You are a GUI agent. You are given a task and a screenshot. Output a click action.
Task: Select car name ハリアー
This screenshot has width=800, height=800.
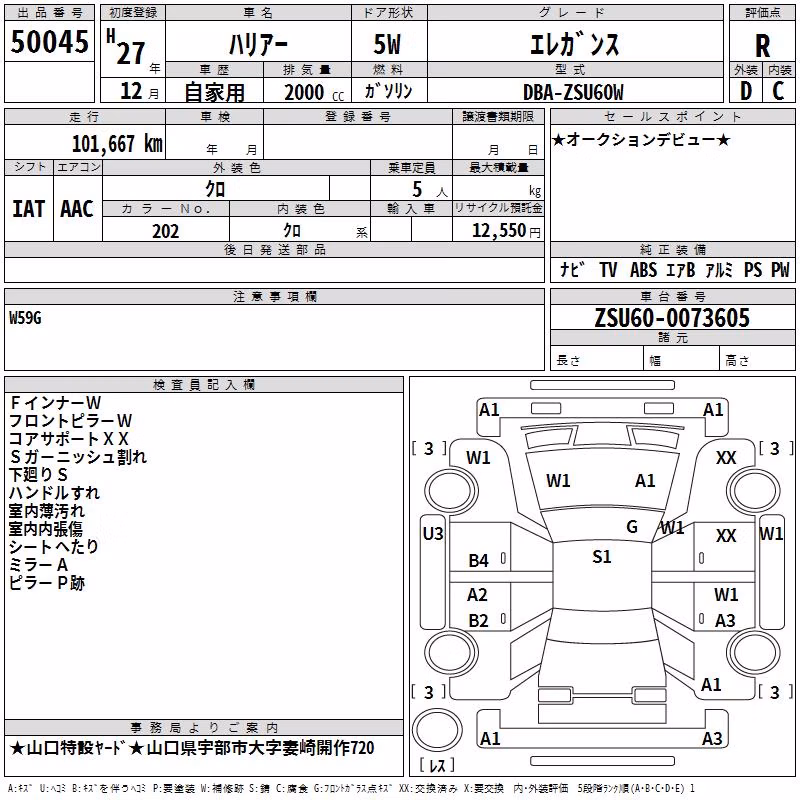(258, 44)
